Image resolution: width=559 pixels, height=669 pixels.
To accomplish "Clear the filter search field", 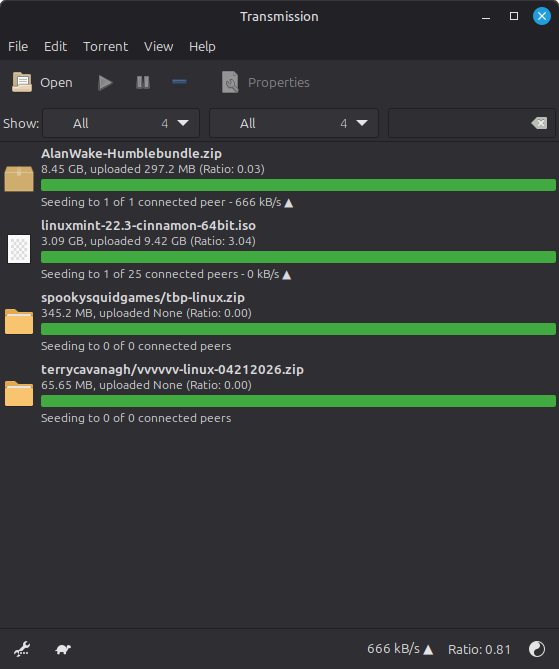I will coord(539,123).
